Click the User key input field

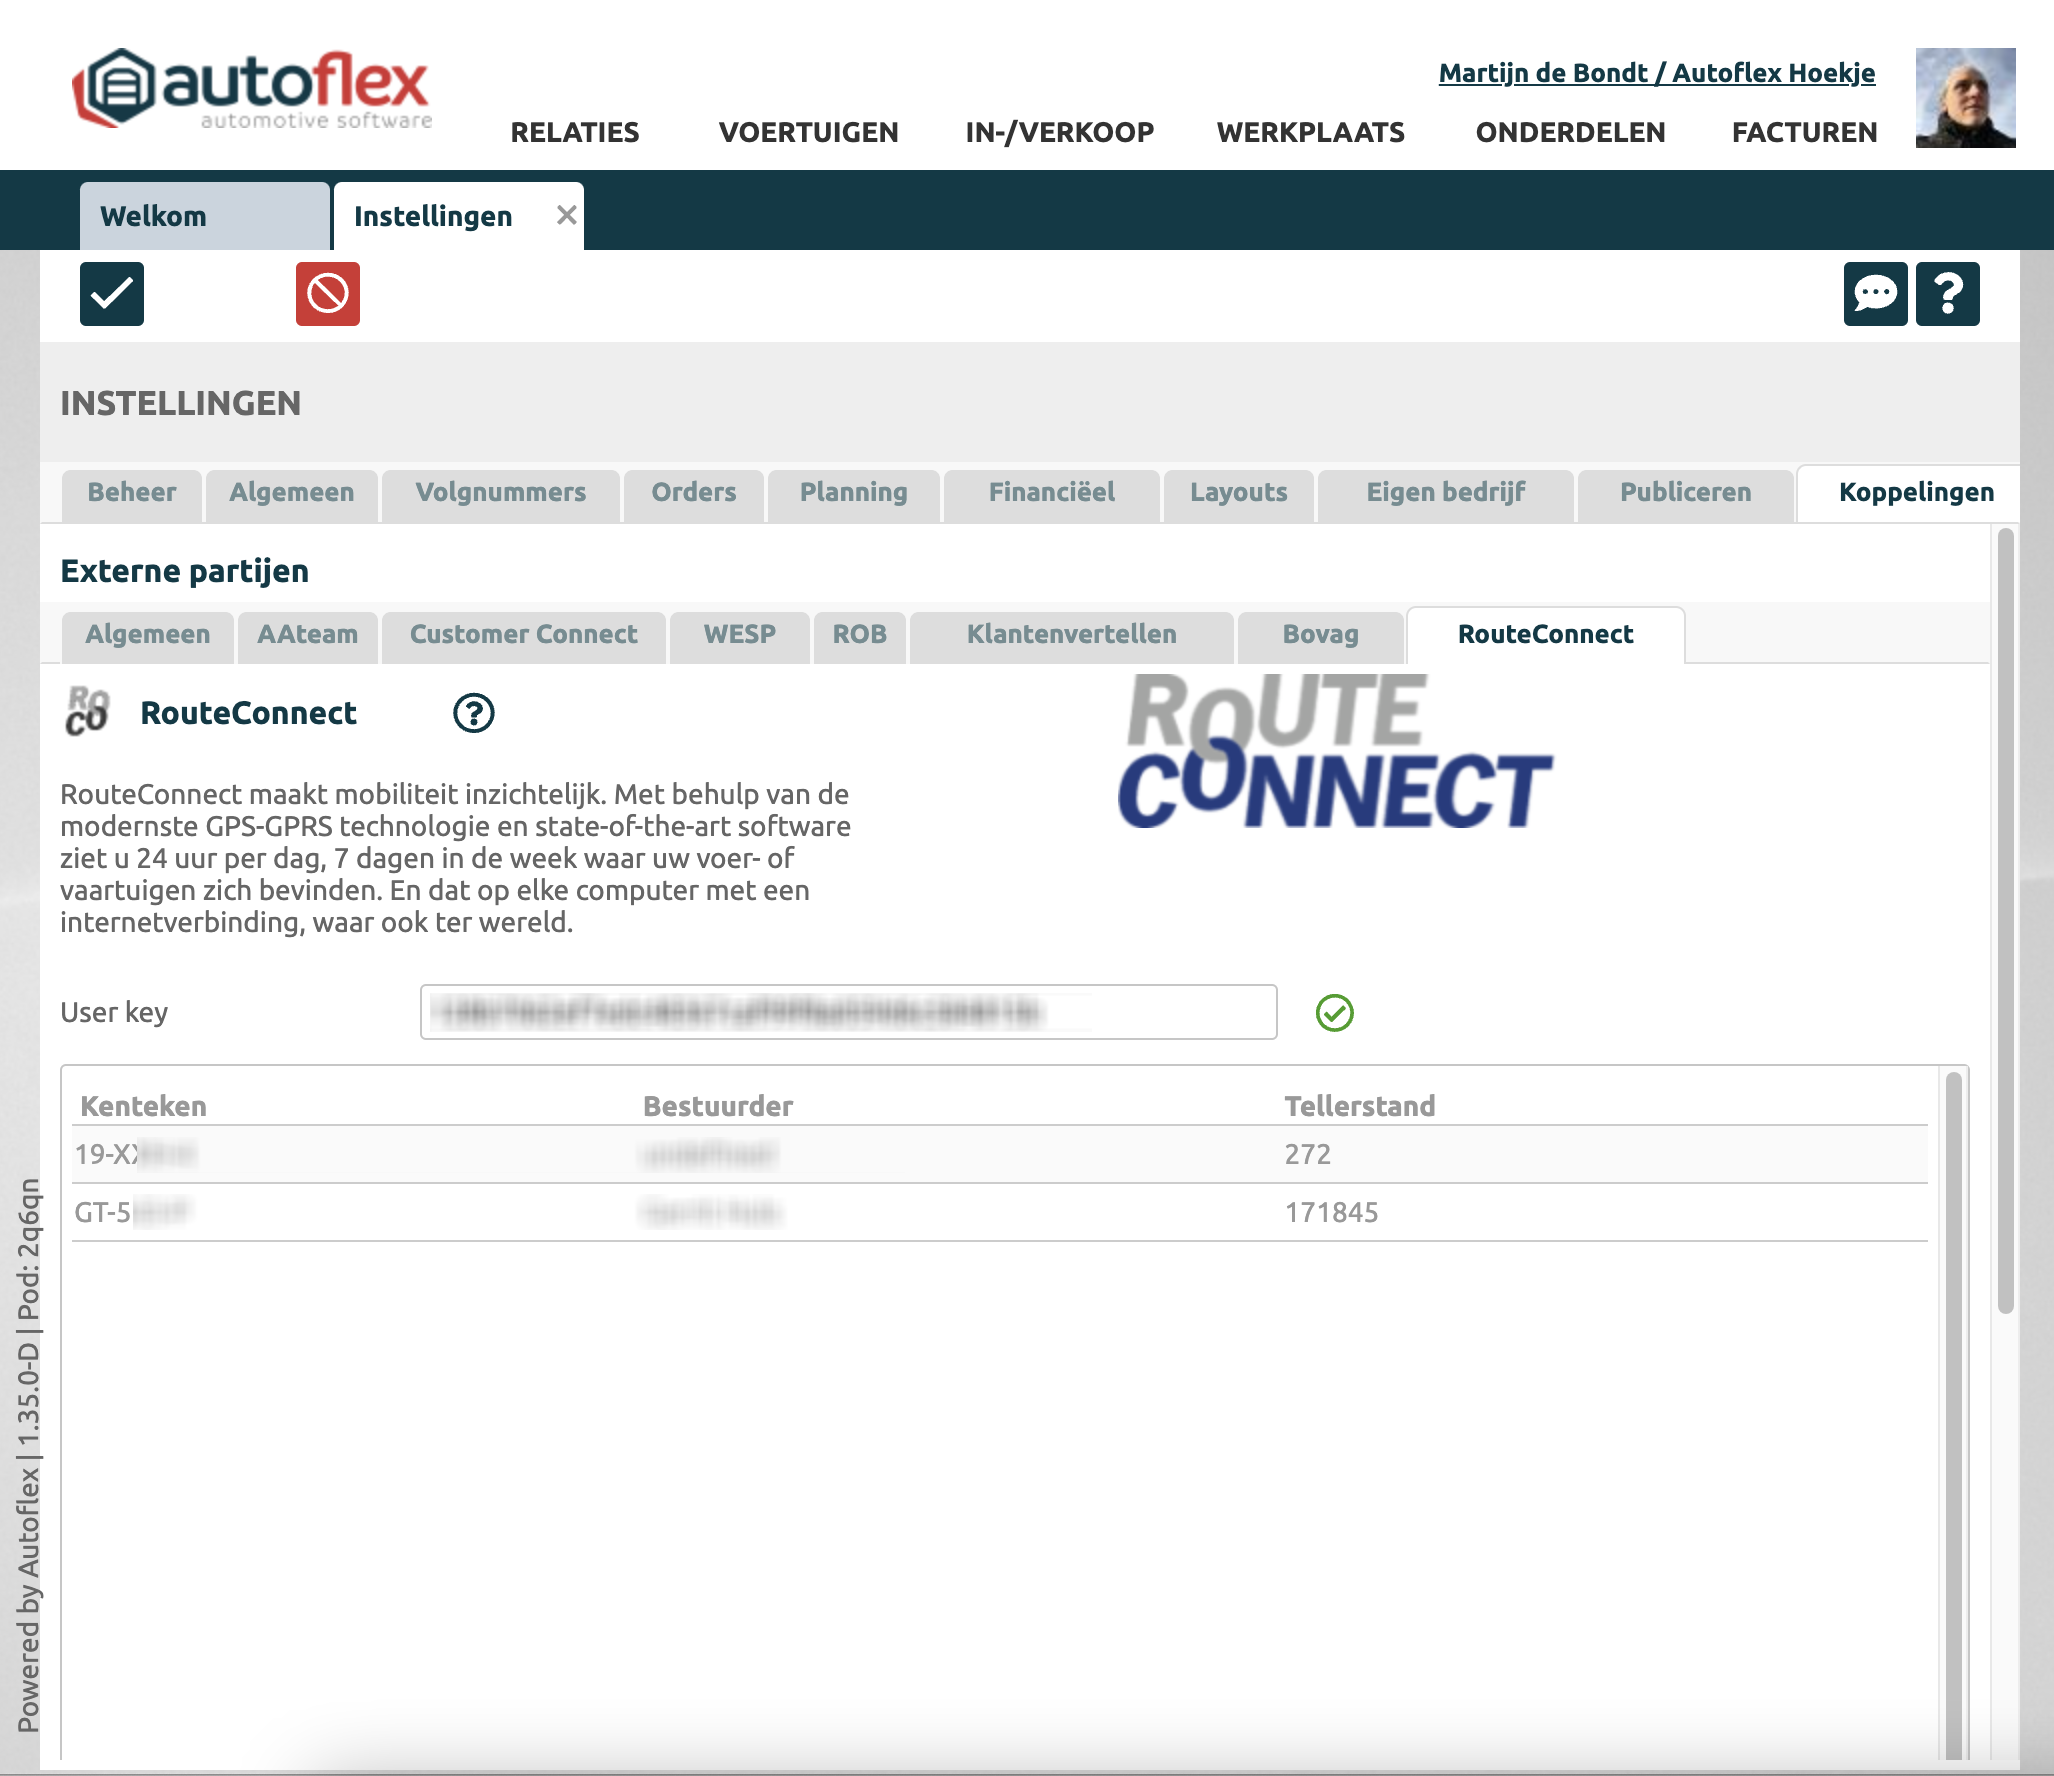848,1012
